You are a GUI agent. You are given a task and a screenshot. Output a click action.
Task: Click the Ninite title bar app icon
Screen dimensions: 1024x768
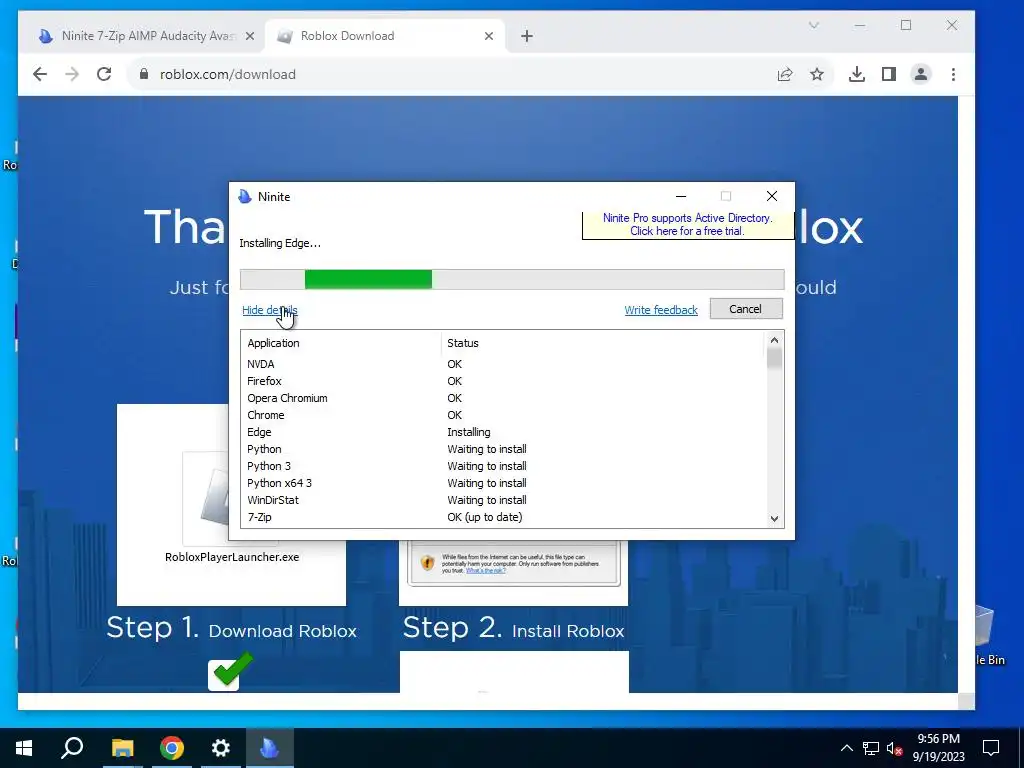click(245, 197)
